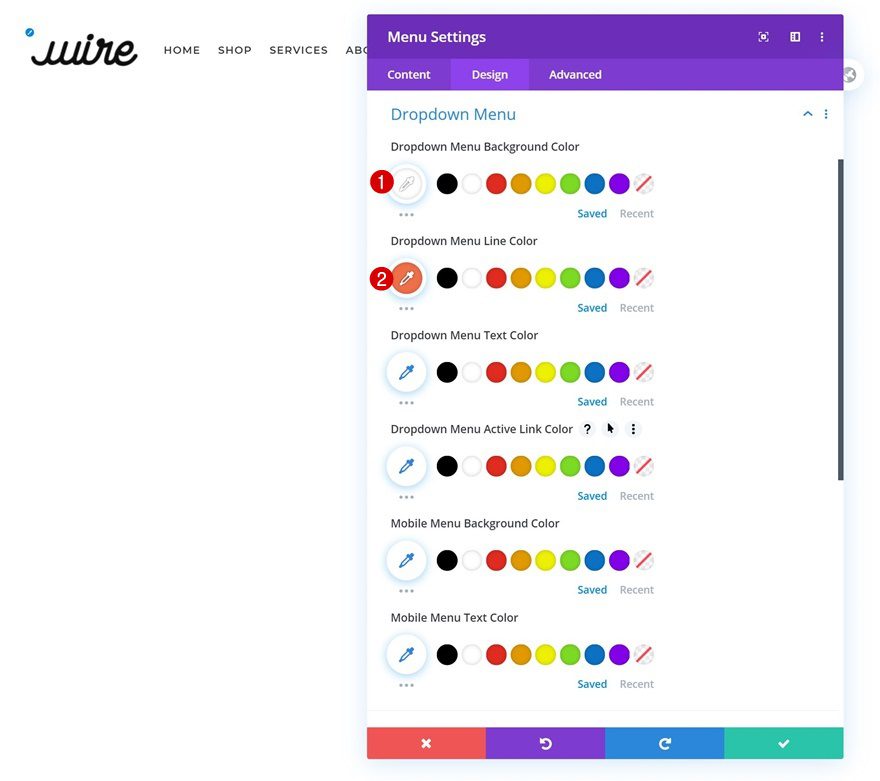This screenshot has width=880, height=781.
Task: Expand extra swatches under Mobile Menu Text Color
Action: pyautogui.click(x=406, y=683)
